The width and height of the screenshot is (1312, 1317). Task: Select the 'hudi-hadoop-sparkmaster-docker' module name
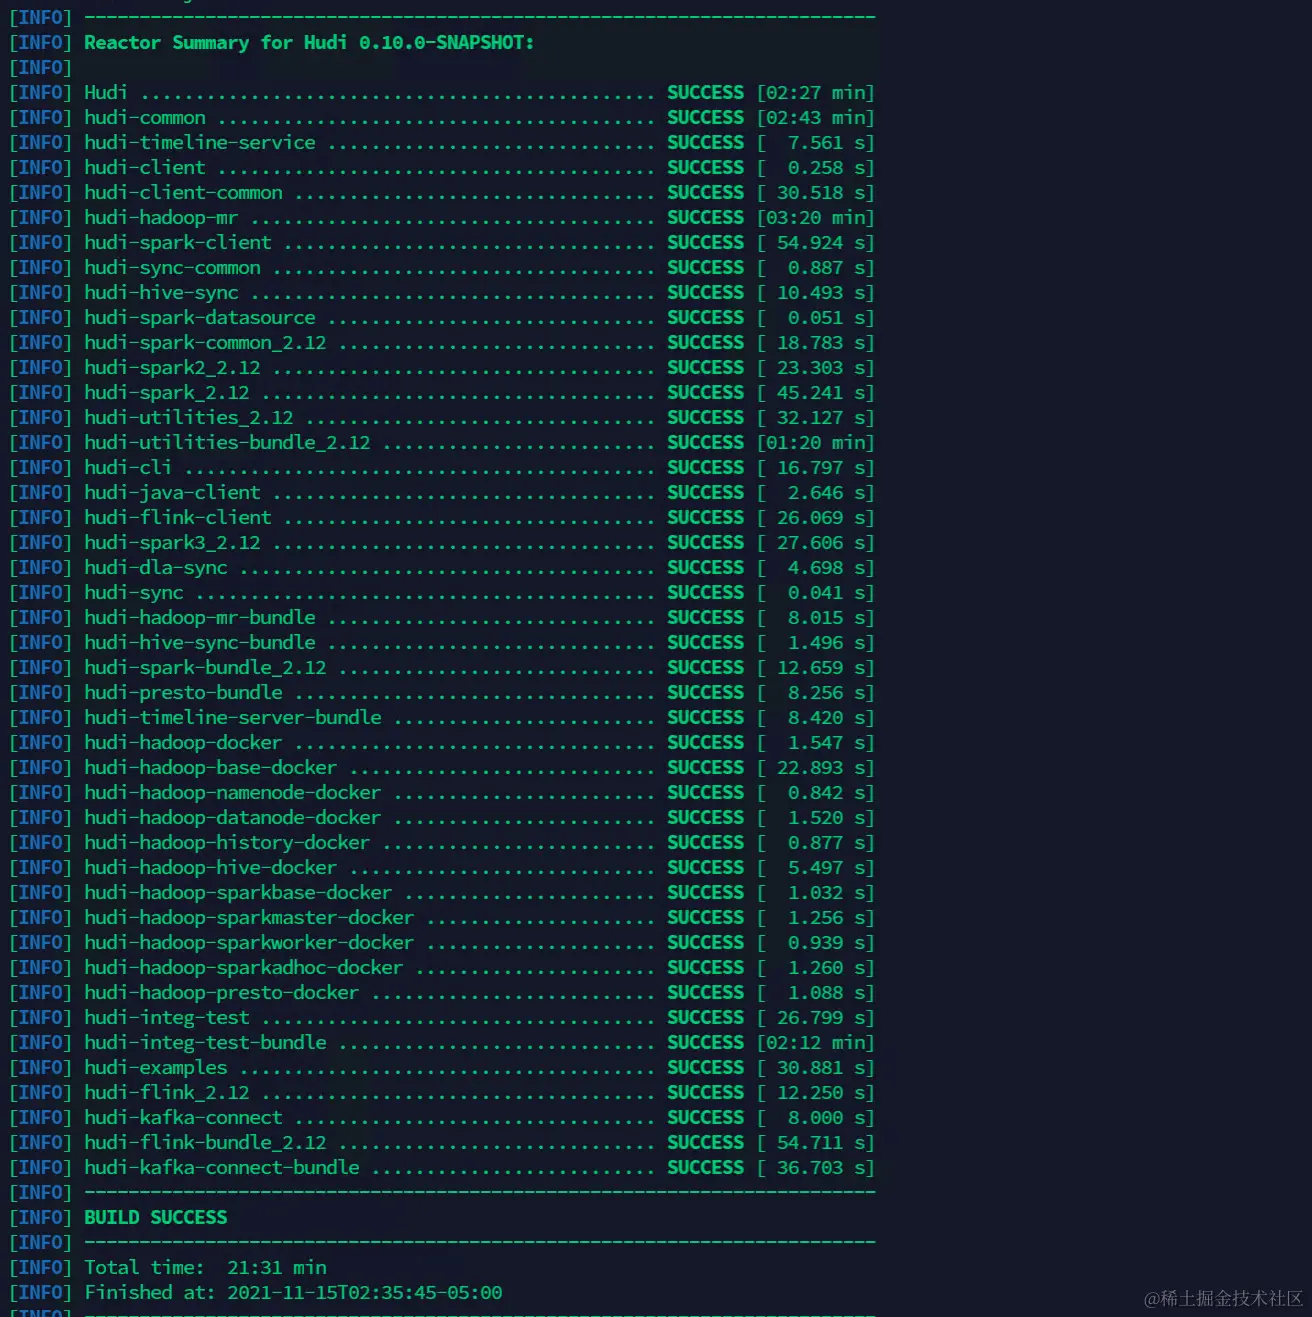tap(249, 917)
